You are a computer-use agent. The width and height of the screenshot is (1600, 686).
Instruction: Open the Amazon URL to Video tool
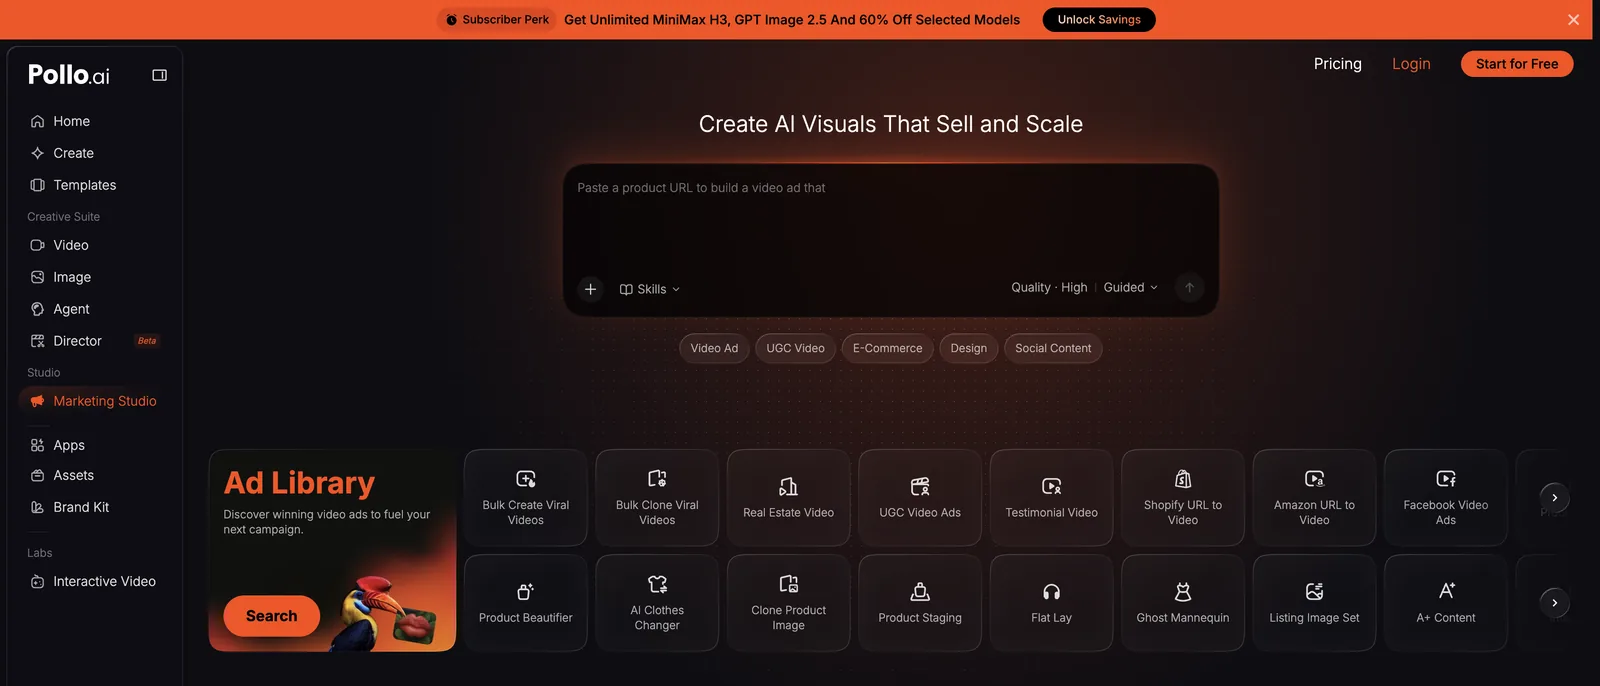pos(1314,498)
